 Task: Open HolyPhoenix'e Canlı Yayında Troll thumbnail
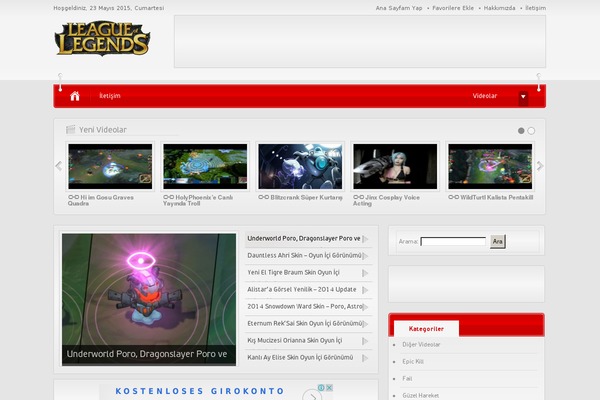[205, 167]
